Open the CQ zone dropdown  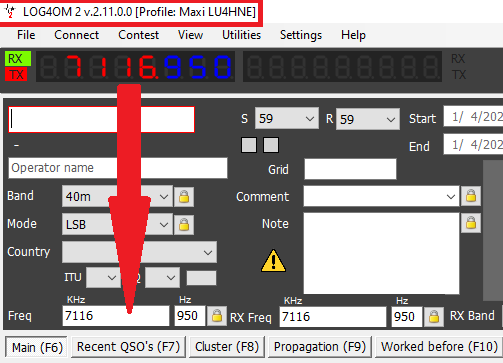pos(162,277)
